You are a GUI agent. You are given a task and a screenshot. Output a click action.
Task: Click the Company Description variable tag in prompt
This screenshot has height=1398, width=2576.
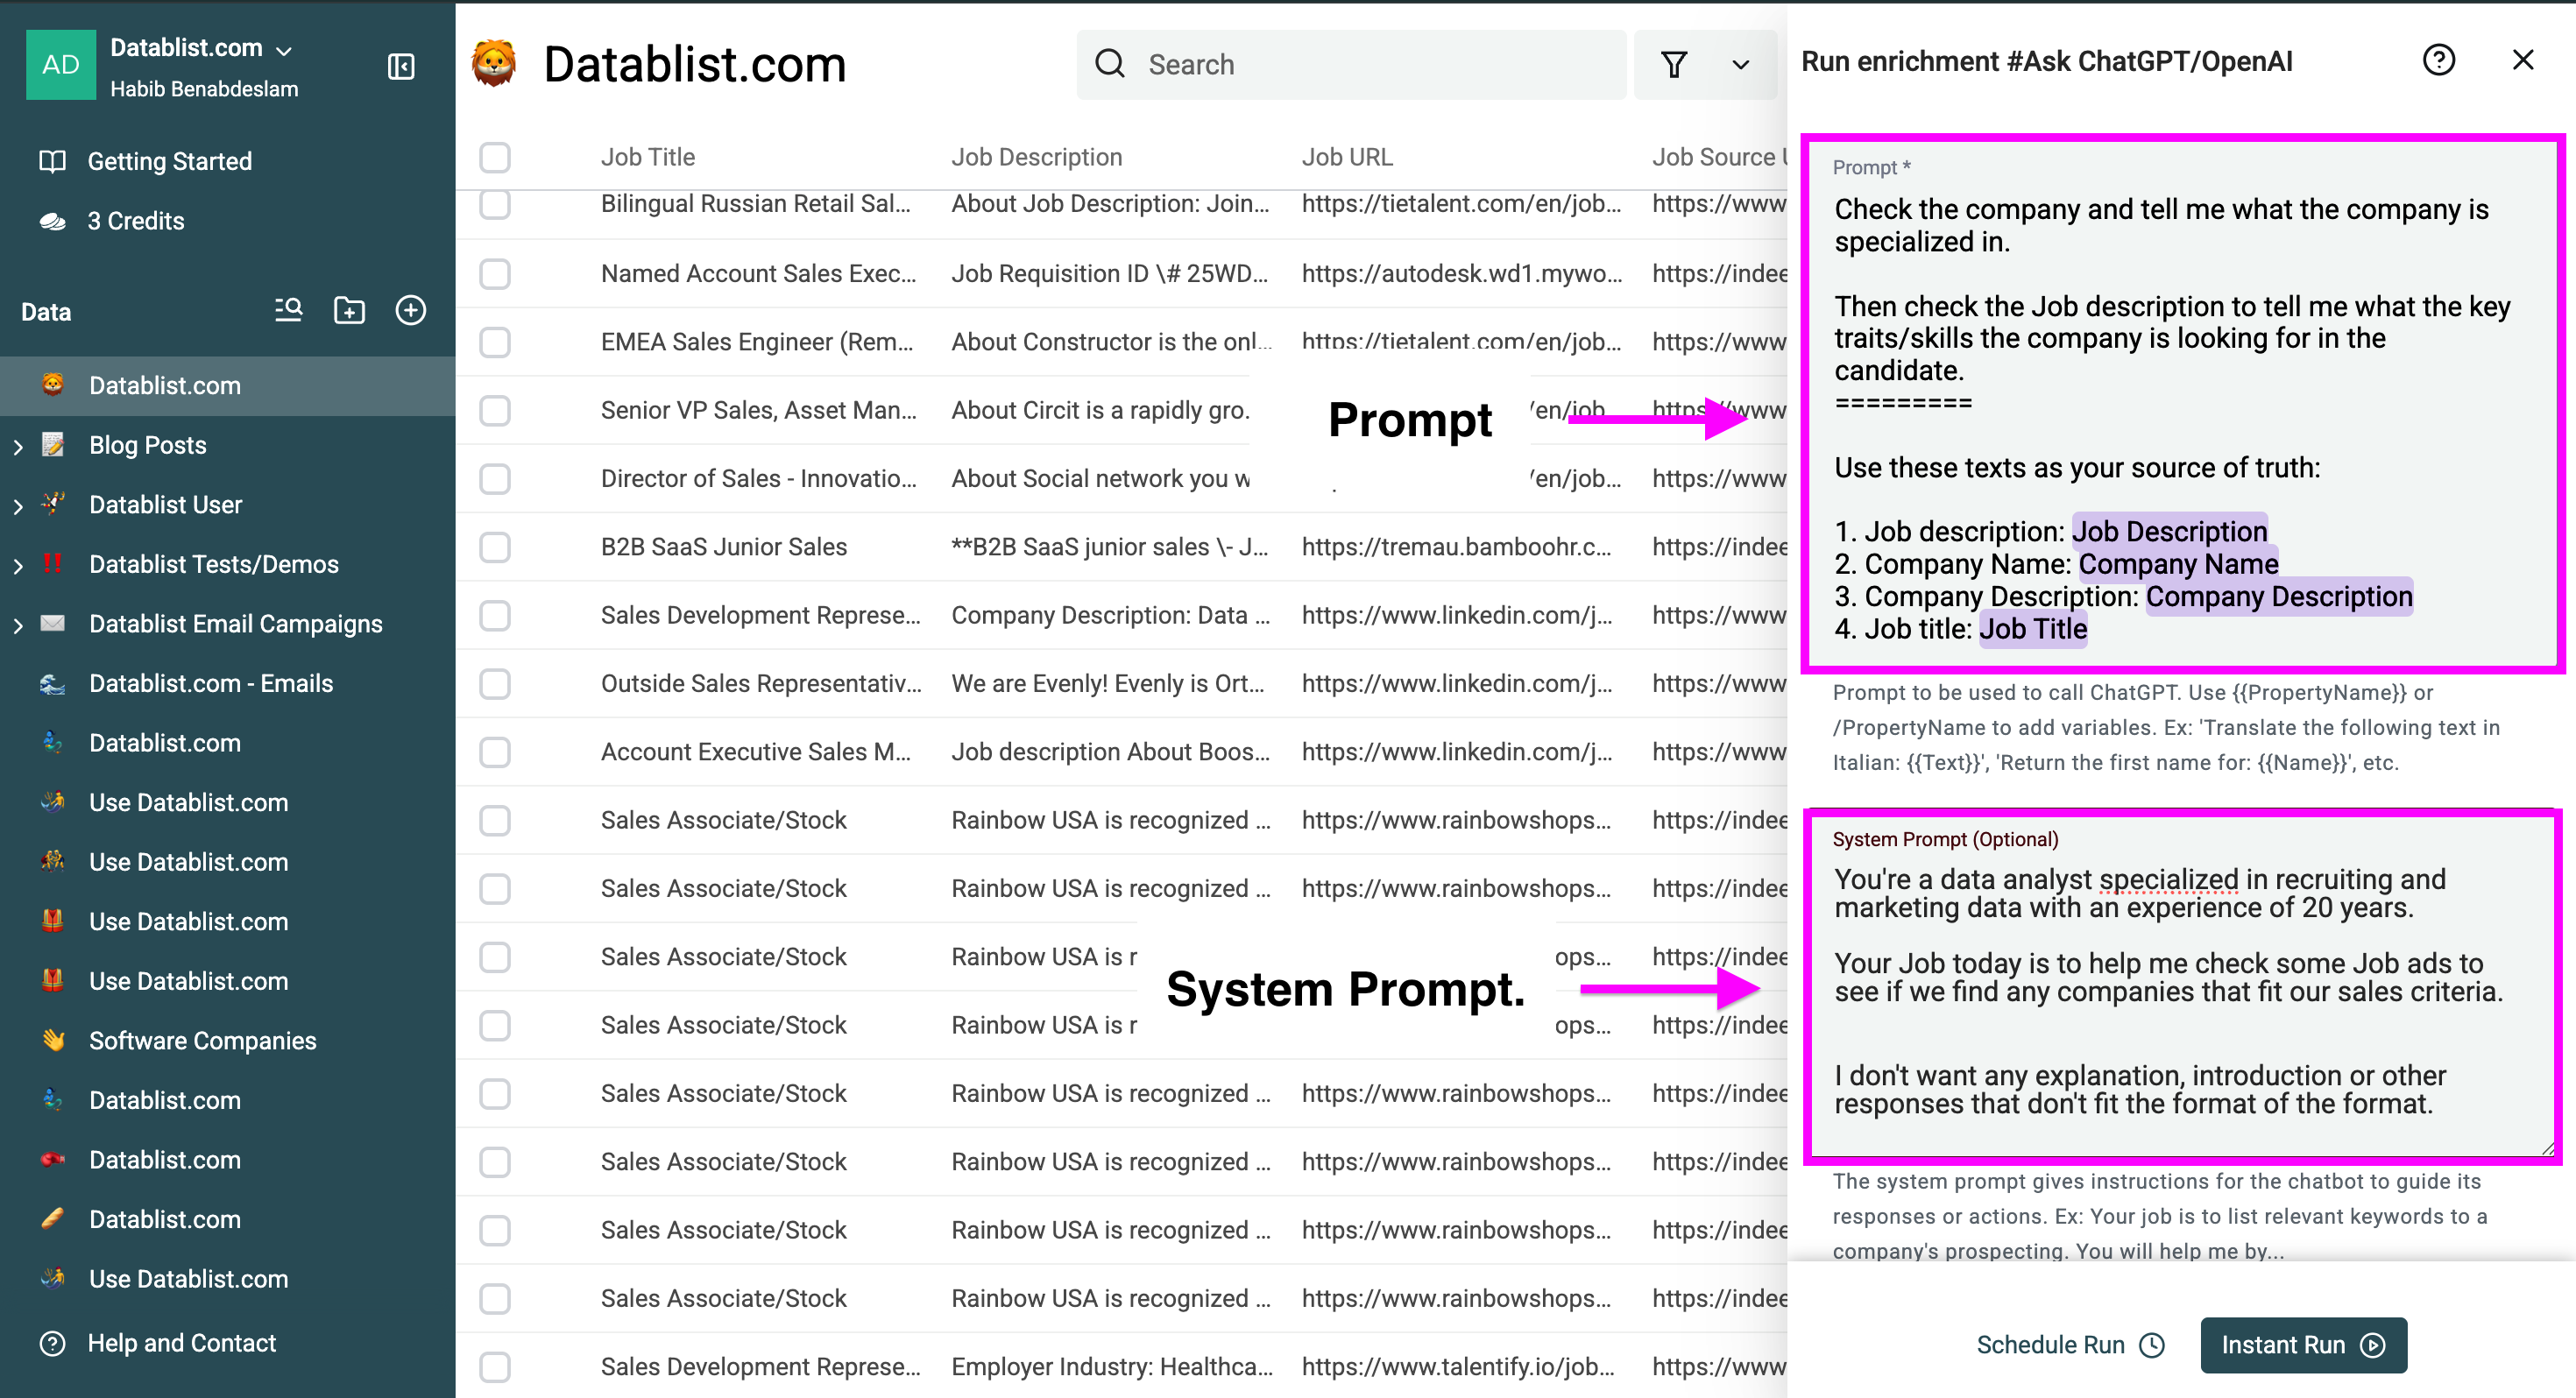pos(2279,597)
